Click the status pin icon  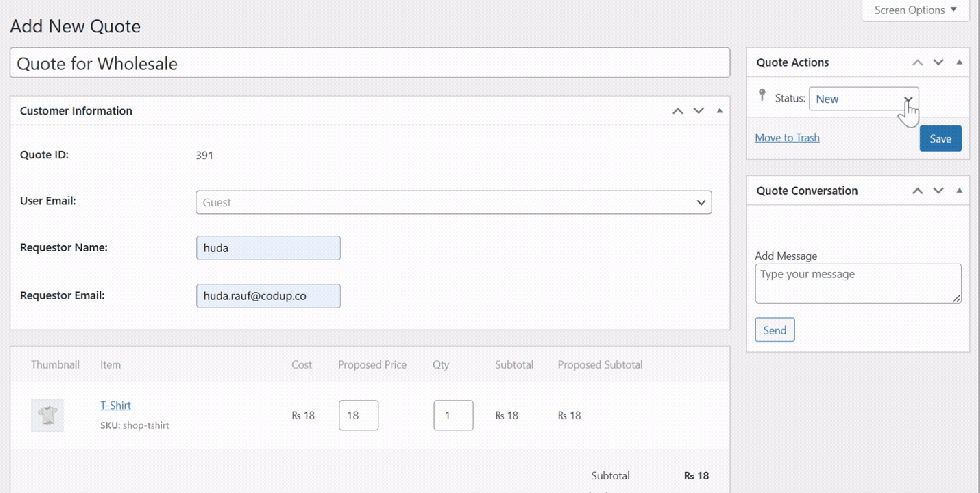coord(762,97)
